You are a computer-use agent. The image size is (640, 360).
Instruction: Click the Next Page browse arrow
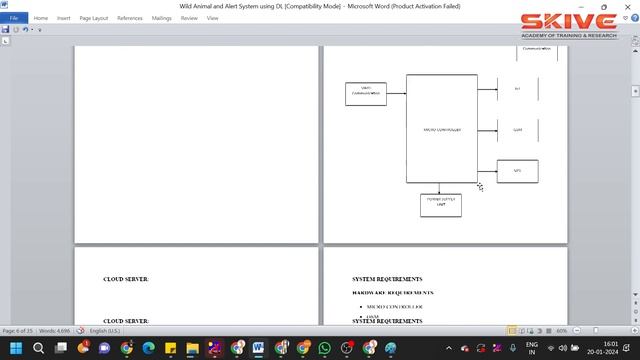click(635, 320)
